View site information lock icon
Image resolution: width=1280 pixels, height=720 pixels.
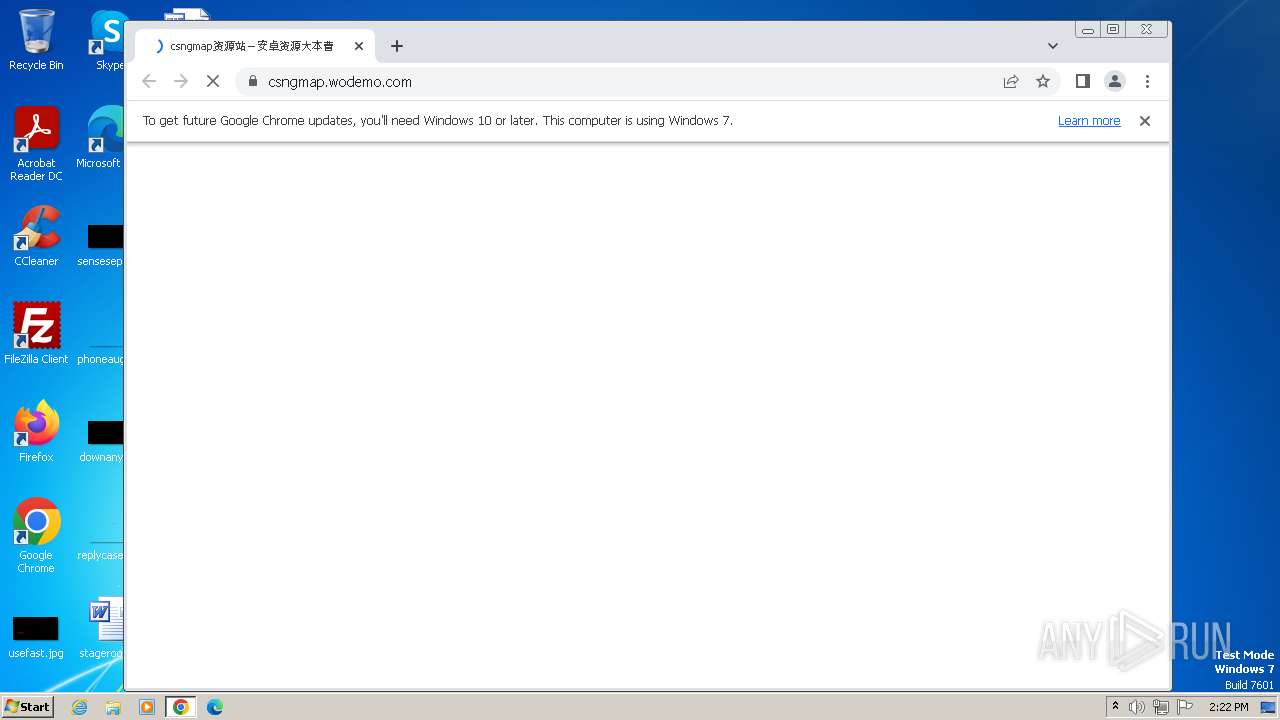coord(252,82)
